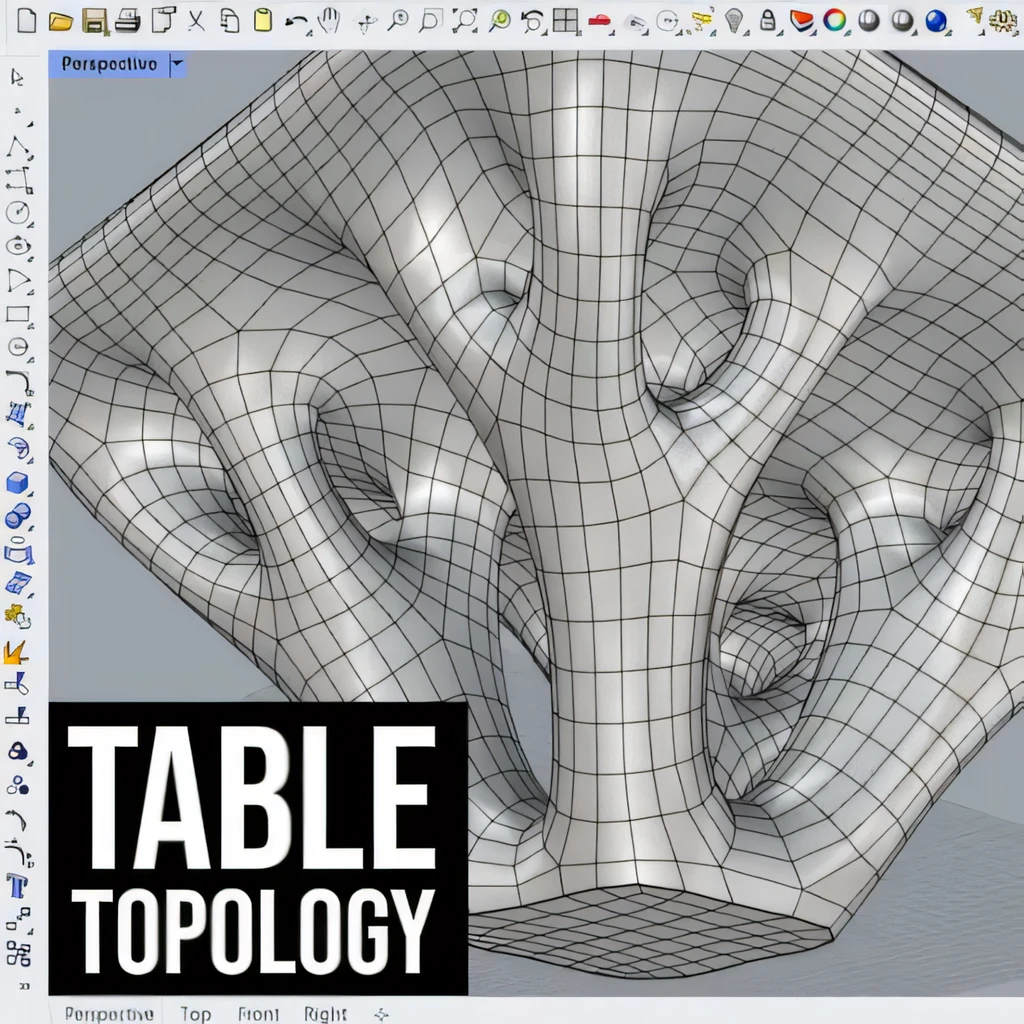
Task: Select the Rectangle tool in the left toolbar
Action: tap(18, 314)
